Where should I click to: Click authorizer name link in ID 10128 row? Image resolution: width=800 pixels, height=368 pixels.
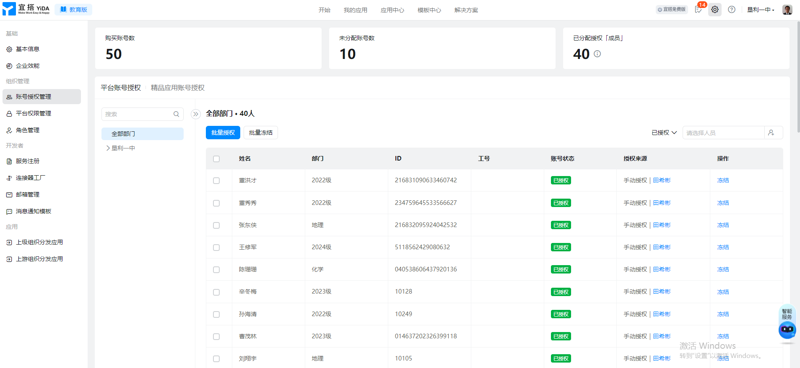662,292
